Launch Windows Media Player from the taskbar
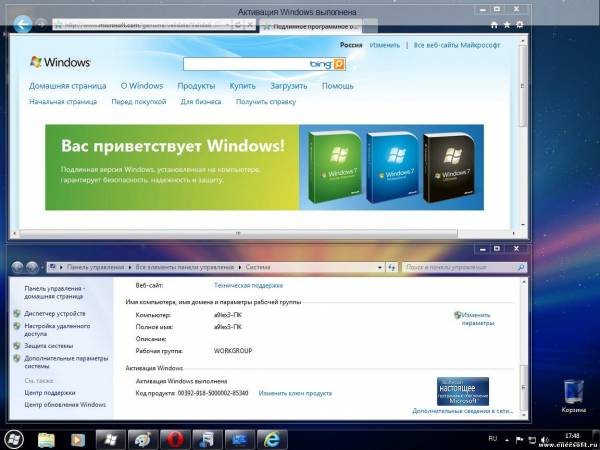 (77, 440)
